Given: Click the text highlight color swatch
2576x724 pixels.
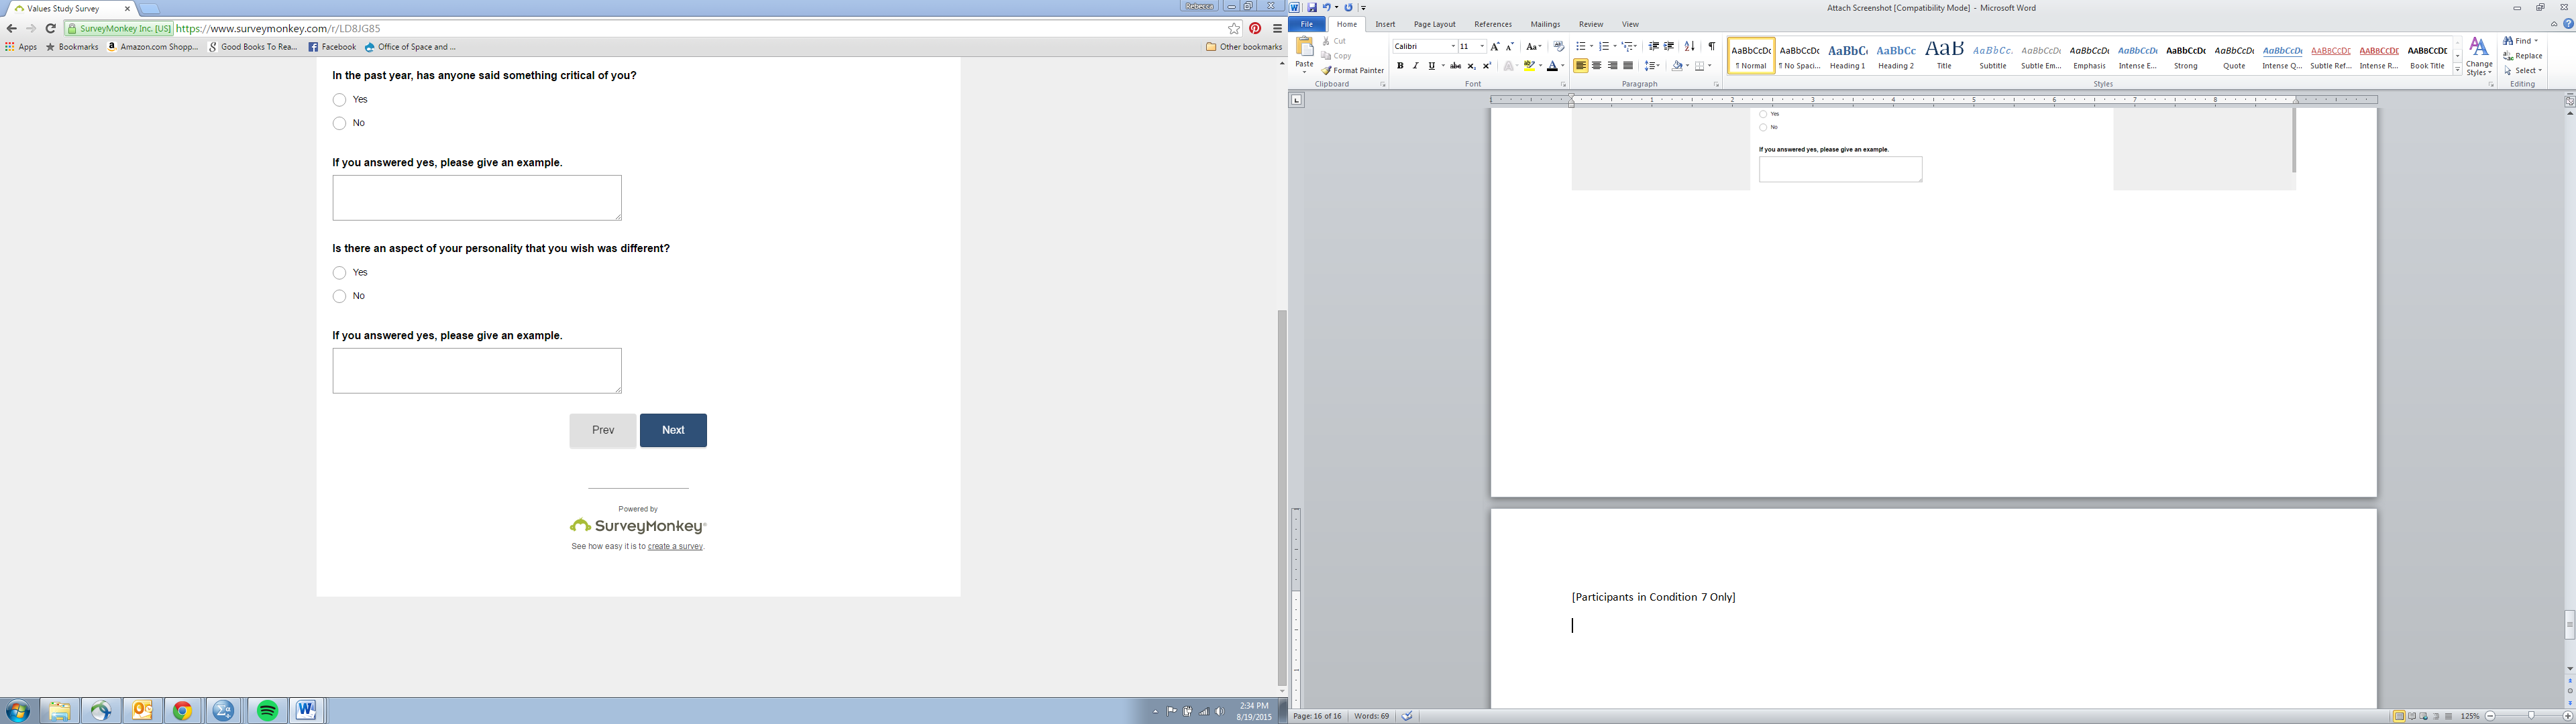Looking at the screenshot, I should 1529,66.
